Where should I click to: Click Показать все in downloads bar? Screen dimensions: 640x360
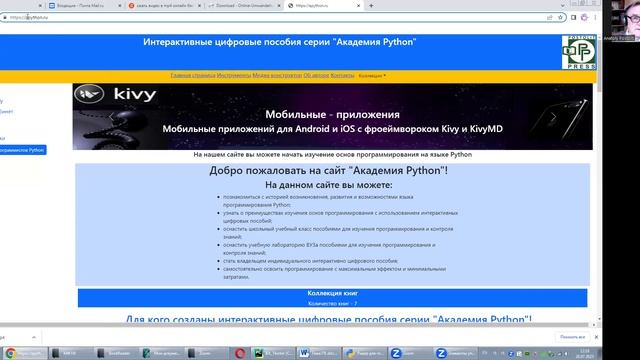(572, 337)
